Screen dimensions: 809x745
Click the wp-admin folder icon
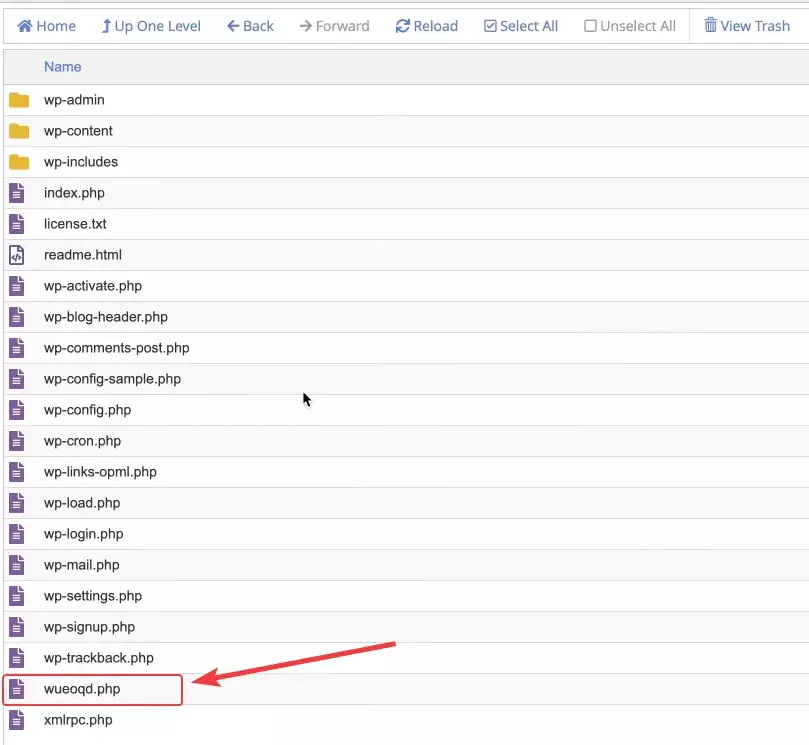(x=19, y=100)
